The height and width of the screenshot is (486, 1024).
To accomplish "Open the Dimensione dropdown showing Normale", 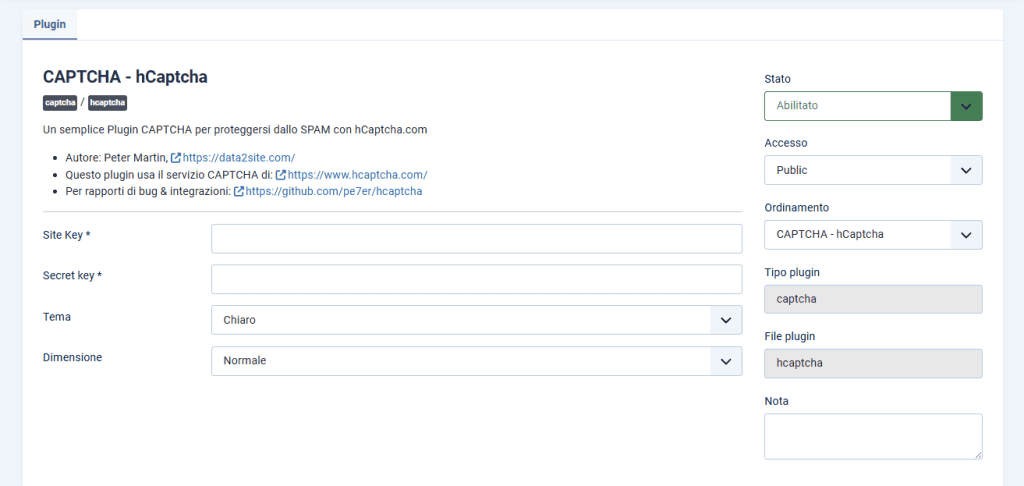I will click(476, 361).
